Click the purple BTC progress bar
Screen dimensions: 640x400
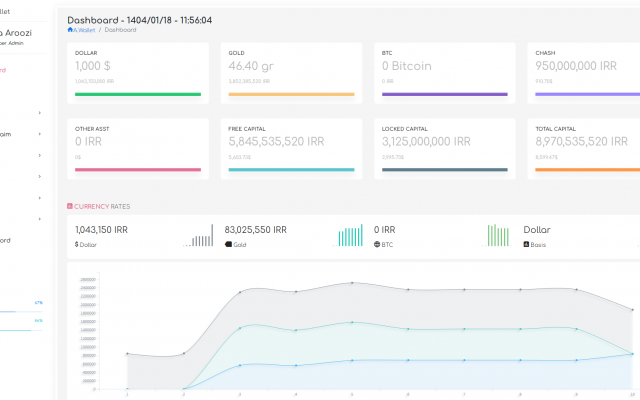point(445,95)
